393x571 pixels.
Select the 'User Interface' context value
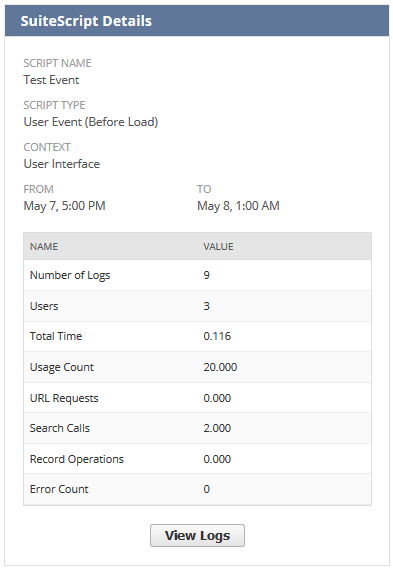(62, 164)
